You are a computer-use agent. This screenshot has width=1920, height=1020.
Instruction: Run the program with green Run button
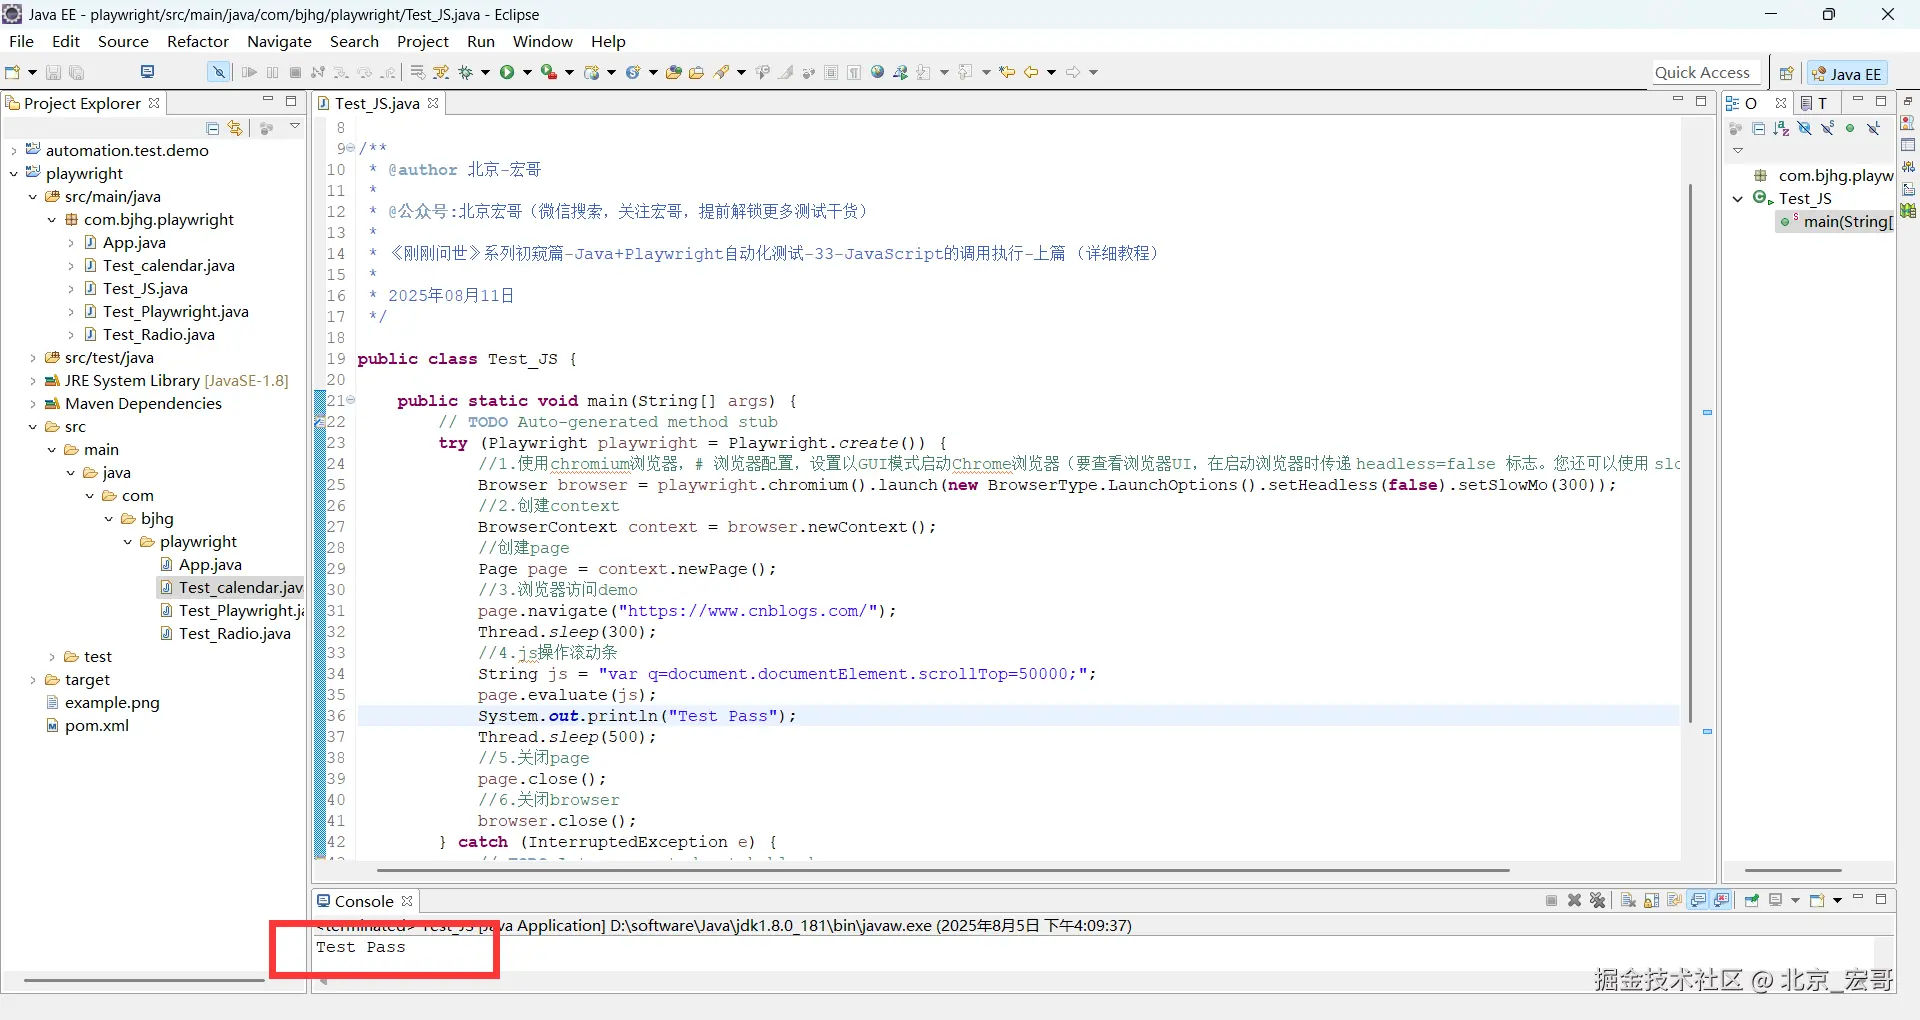(508, 72)
